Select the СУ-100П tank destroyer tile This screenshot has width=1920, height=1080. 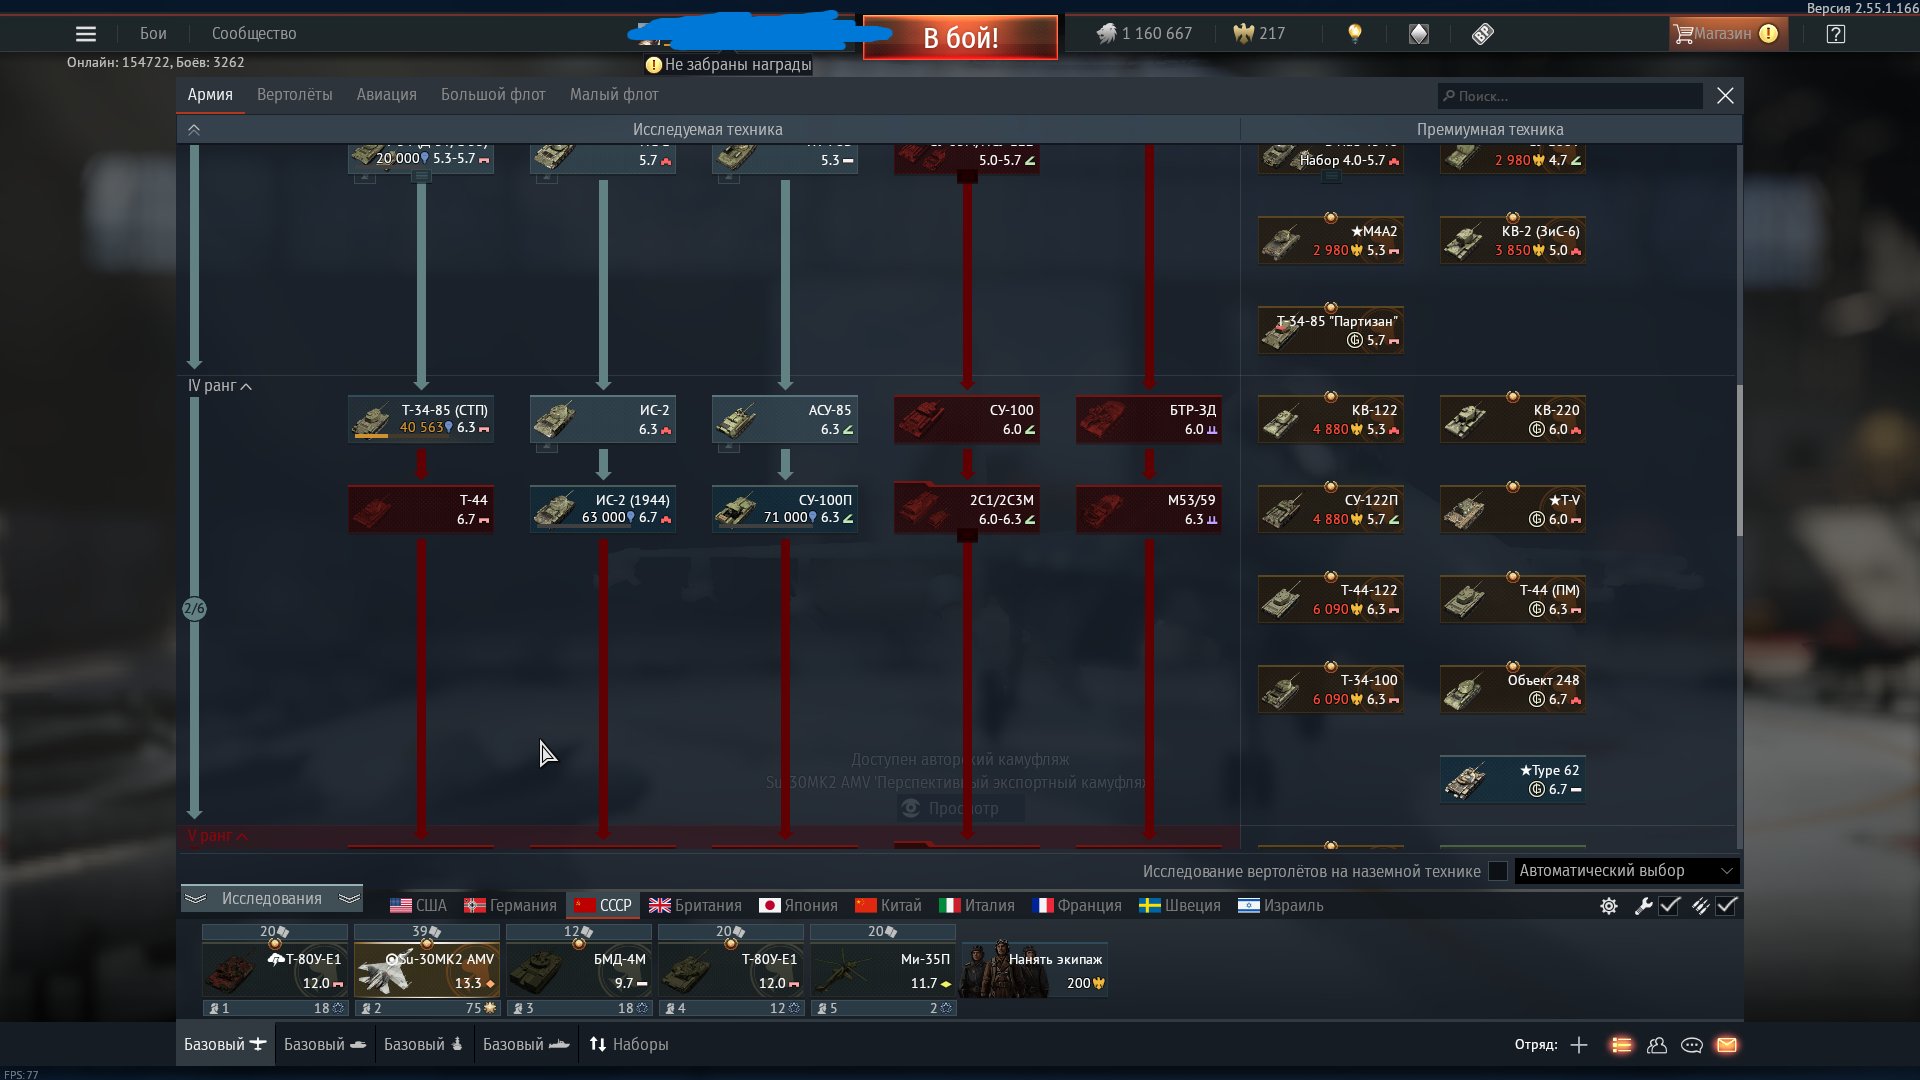[785, 508]
